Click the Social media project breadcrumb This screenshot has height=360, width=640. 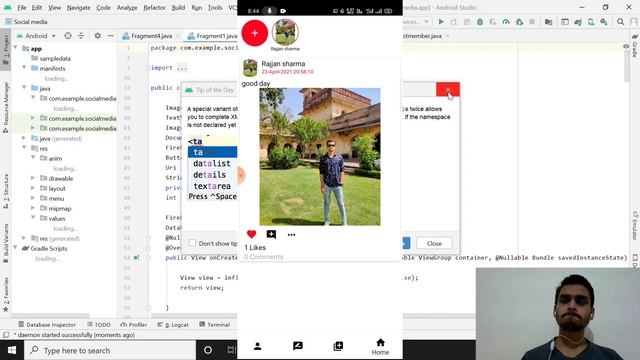pos(26,22)
